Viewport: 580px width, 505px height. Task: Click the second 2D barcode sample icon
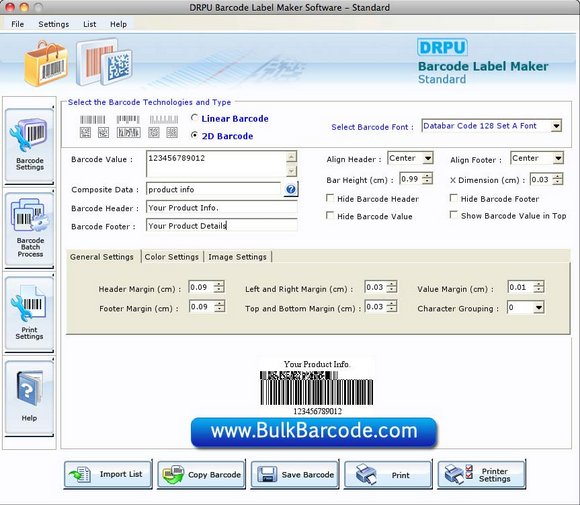pyautogui.click(x=103, y=132)
